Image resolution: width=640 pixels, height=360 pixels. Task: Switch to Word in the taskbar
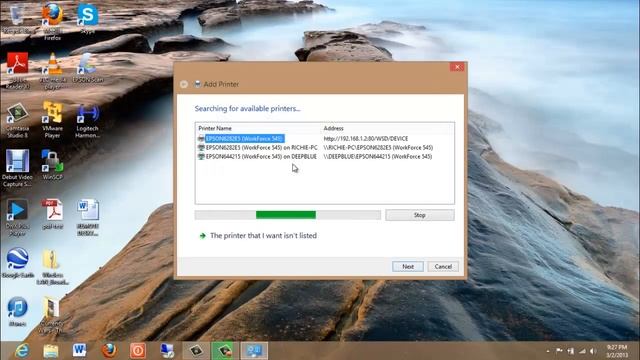[x=80, y=351]
